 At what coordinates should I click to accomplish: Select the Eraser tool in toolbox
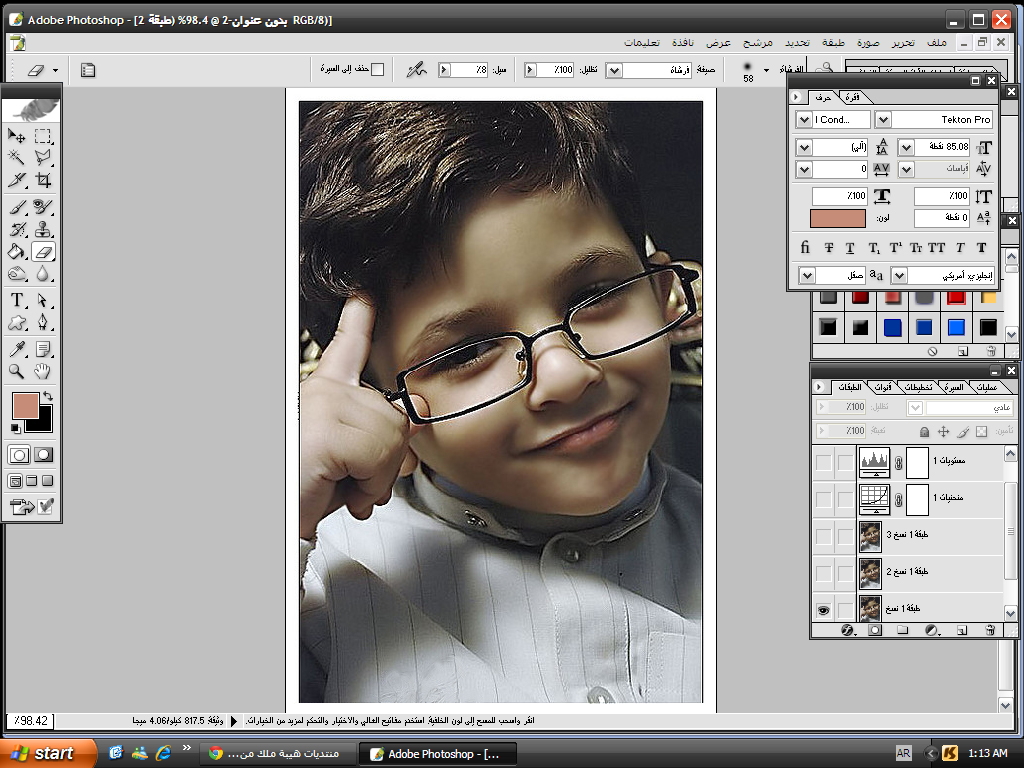point(43,251)
